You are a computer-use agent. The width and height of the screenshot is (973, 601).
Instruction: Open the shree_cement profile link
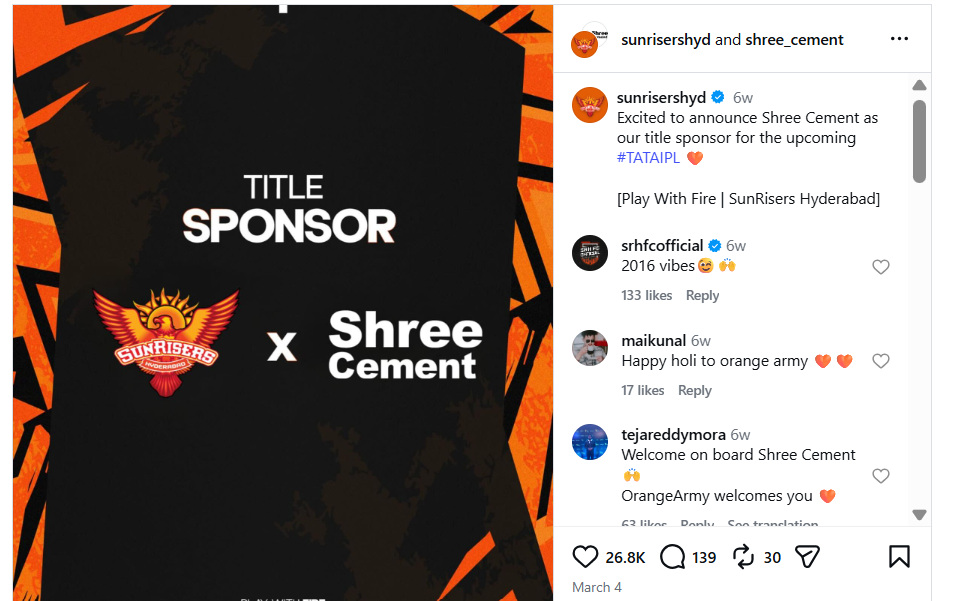tap(794, 40)
